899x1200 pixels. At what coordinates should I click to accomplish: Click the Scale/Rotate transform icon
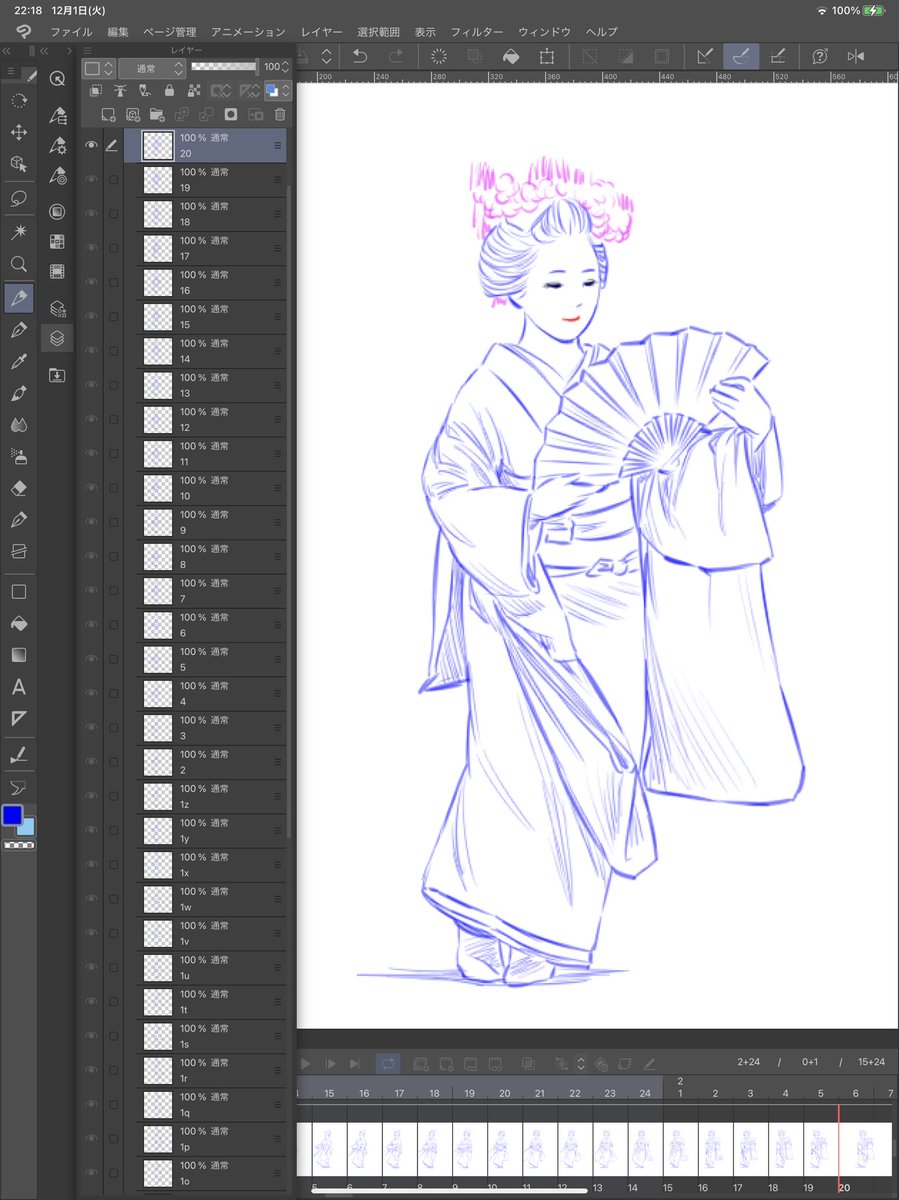(x=547, y=57)
